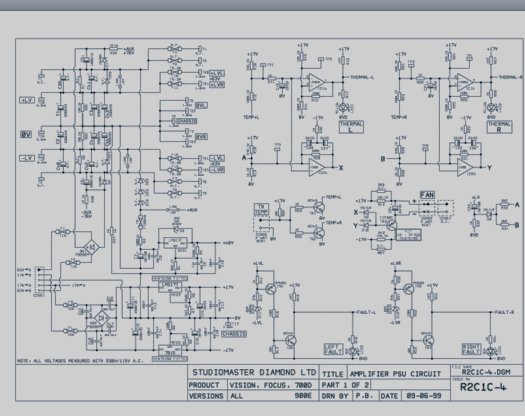Select the boxed -LVL output label
The image size is (525, 416).
(217, 158)
